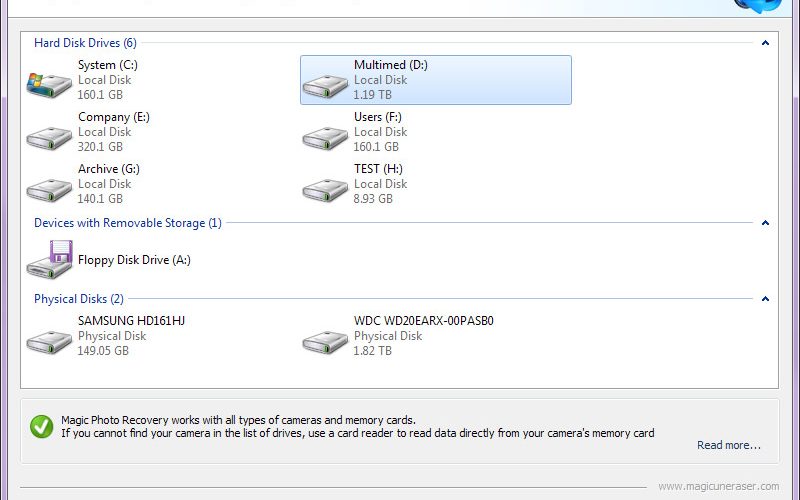Visit the www.magicuneraser.com link
Viewport: 800px width, 500px height.
click(x=718, y=487)
